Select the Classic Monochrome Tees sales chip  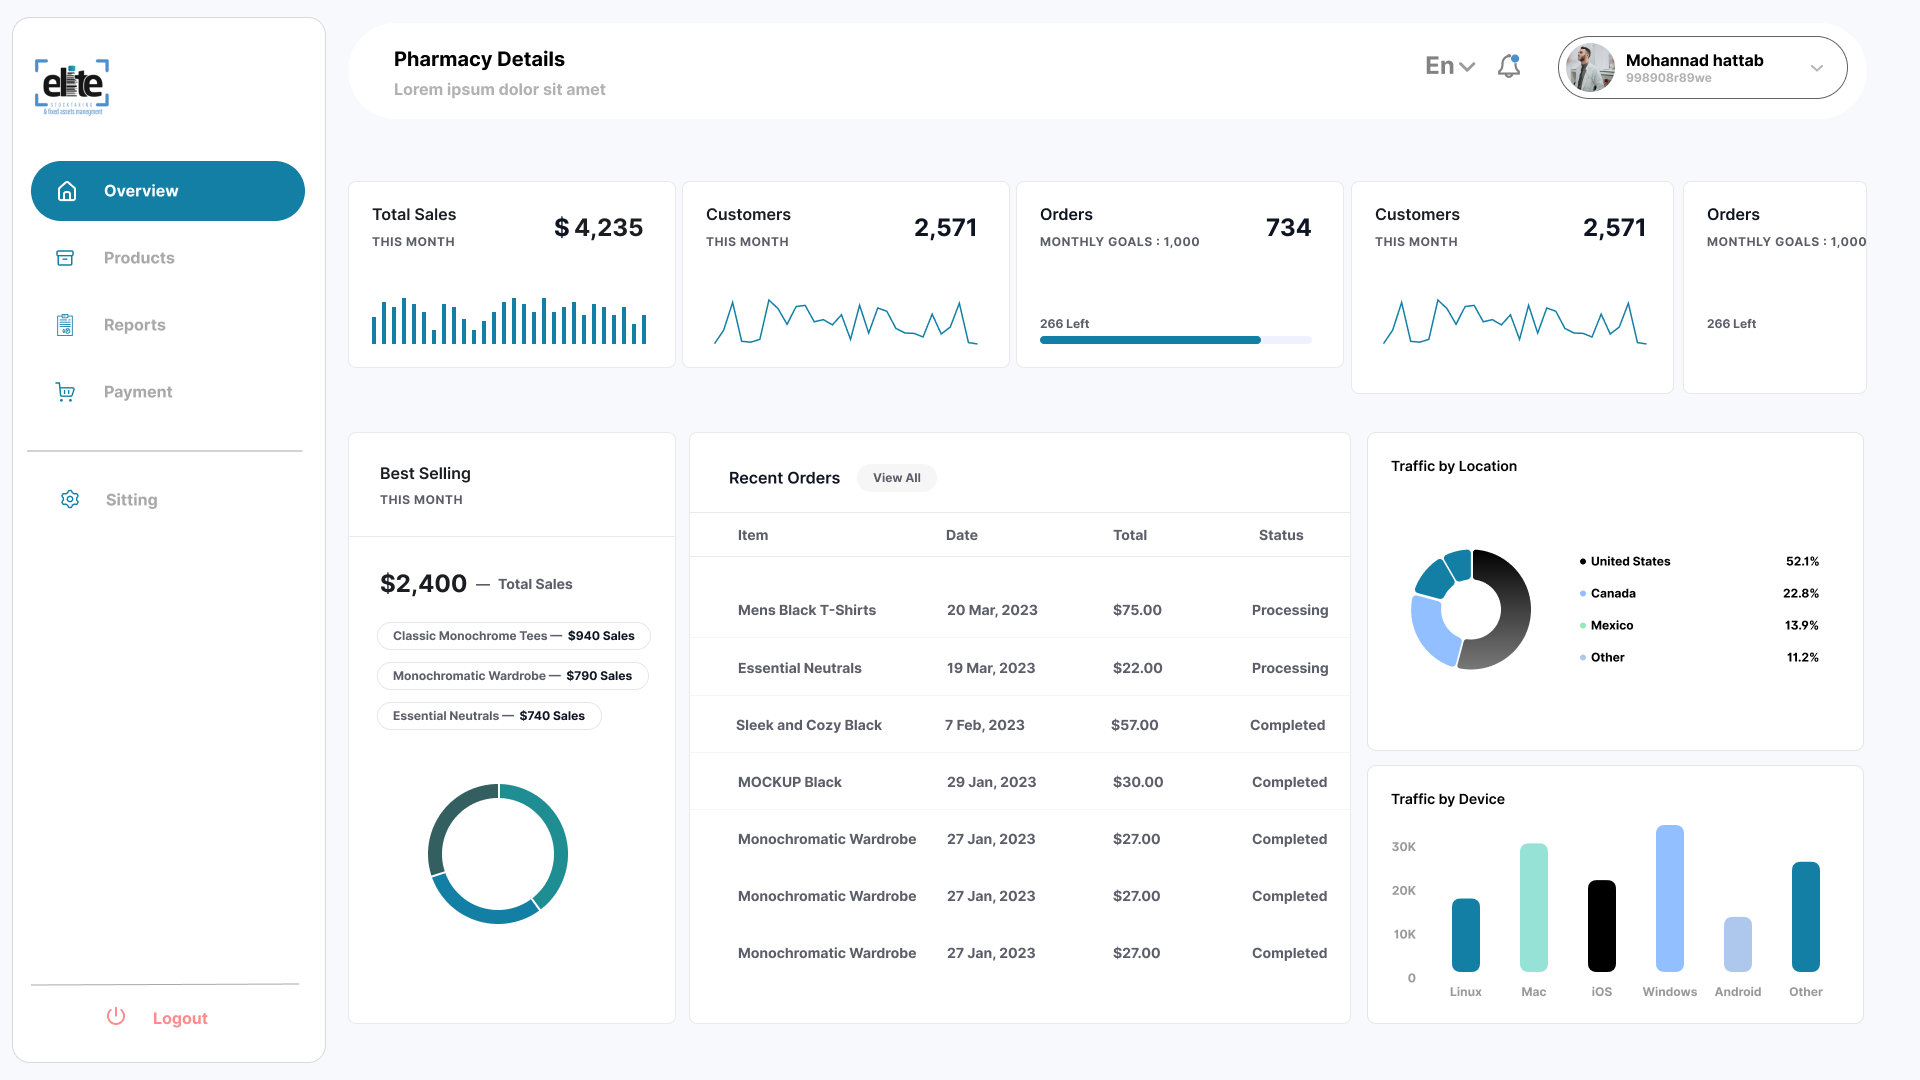[513, 636]
